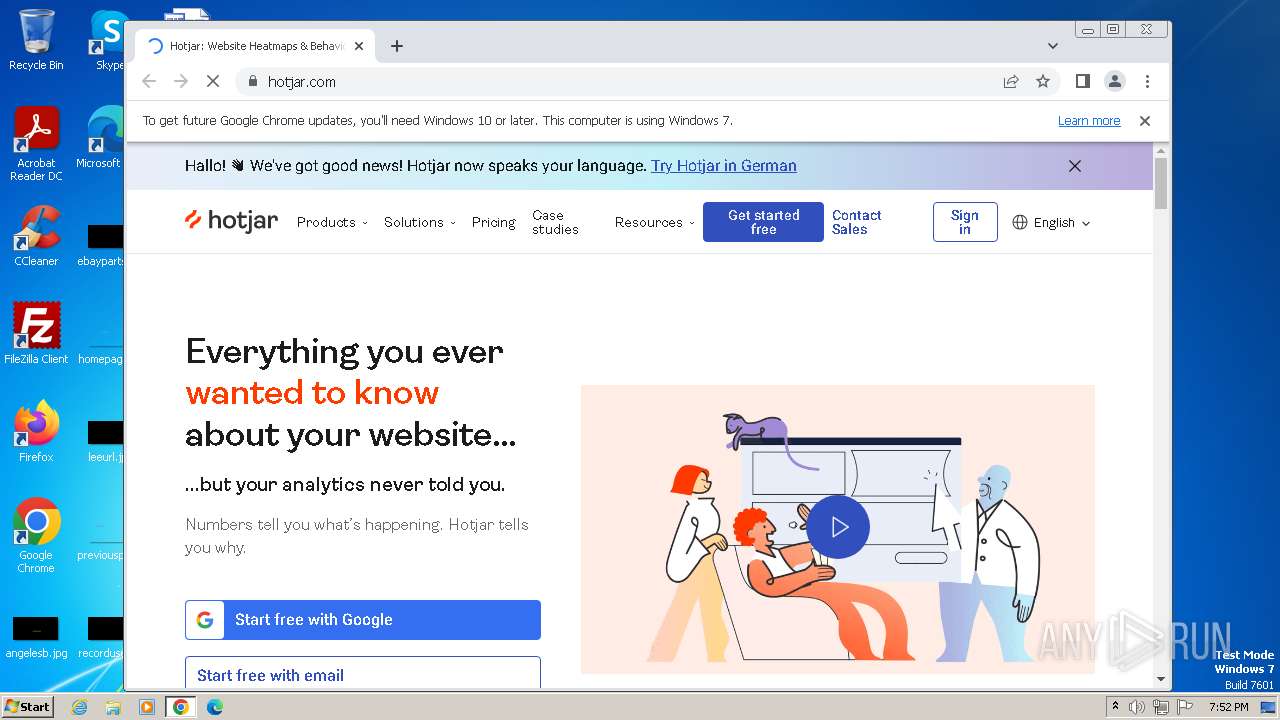Dismiss Chrome update notification bar

[1145, 121]
